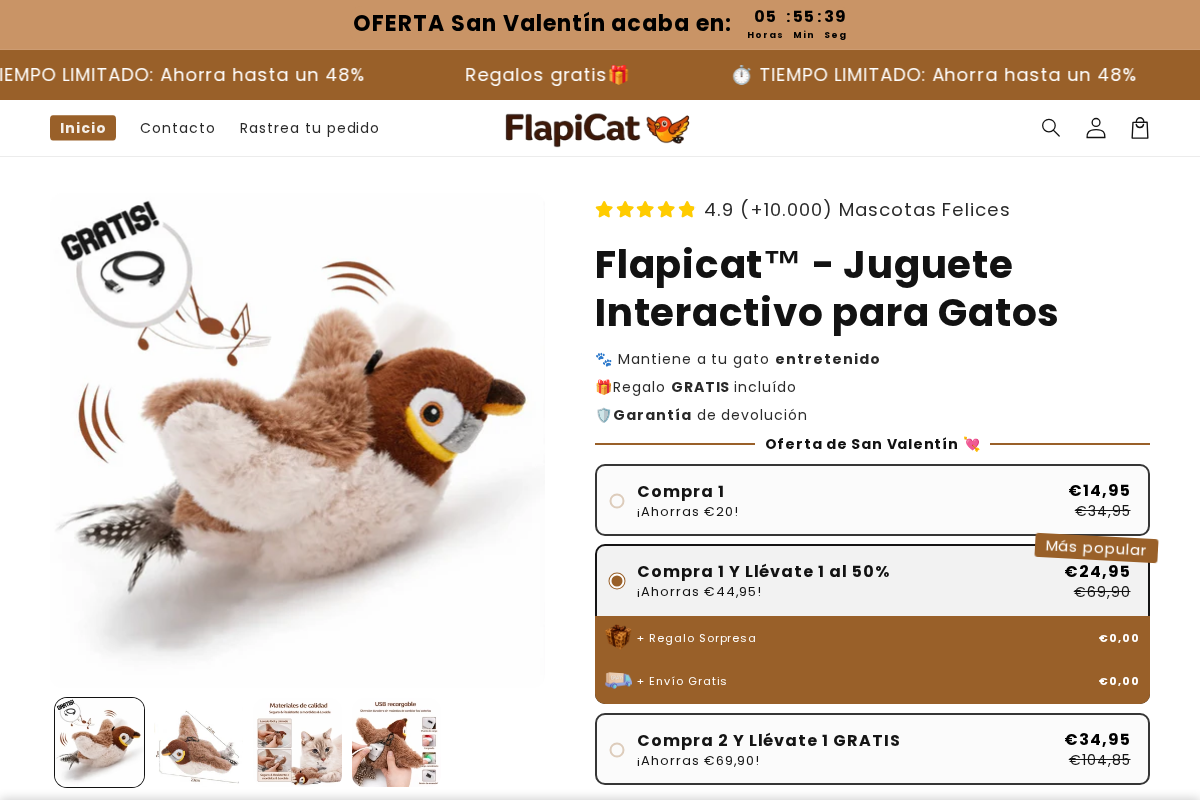Open Rastrea tu pedido page
Viewport: 1200px width, 800px height.
point(310,128)
